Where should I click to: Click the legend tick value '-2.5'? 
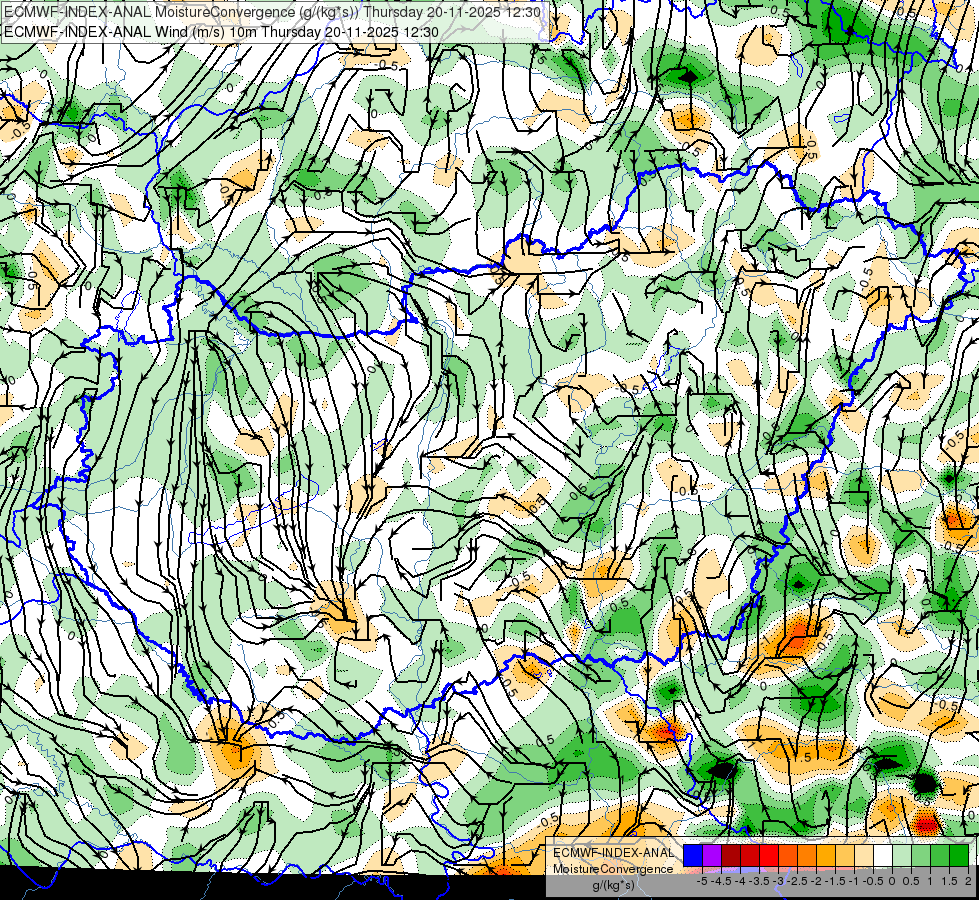(797, 881)
